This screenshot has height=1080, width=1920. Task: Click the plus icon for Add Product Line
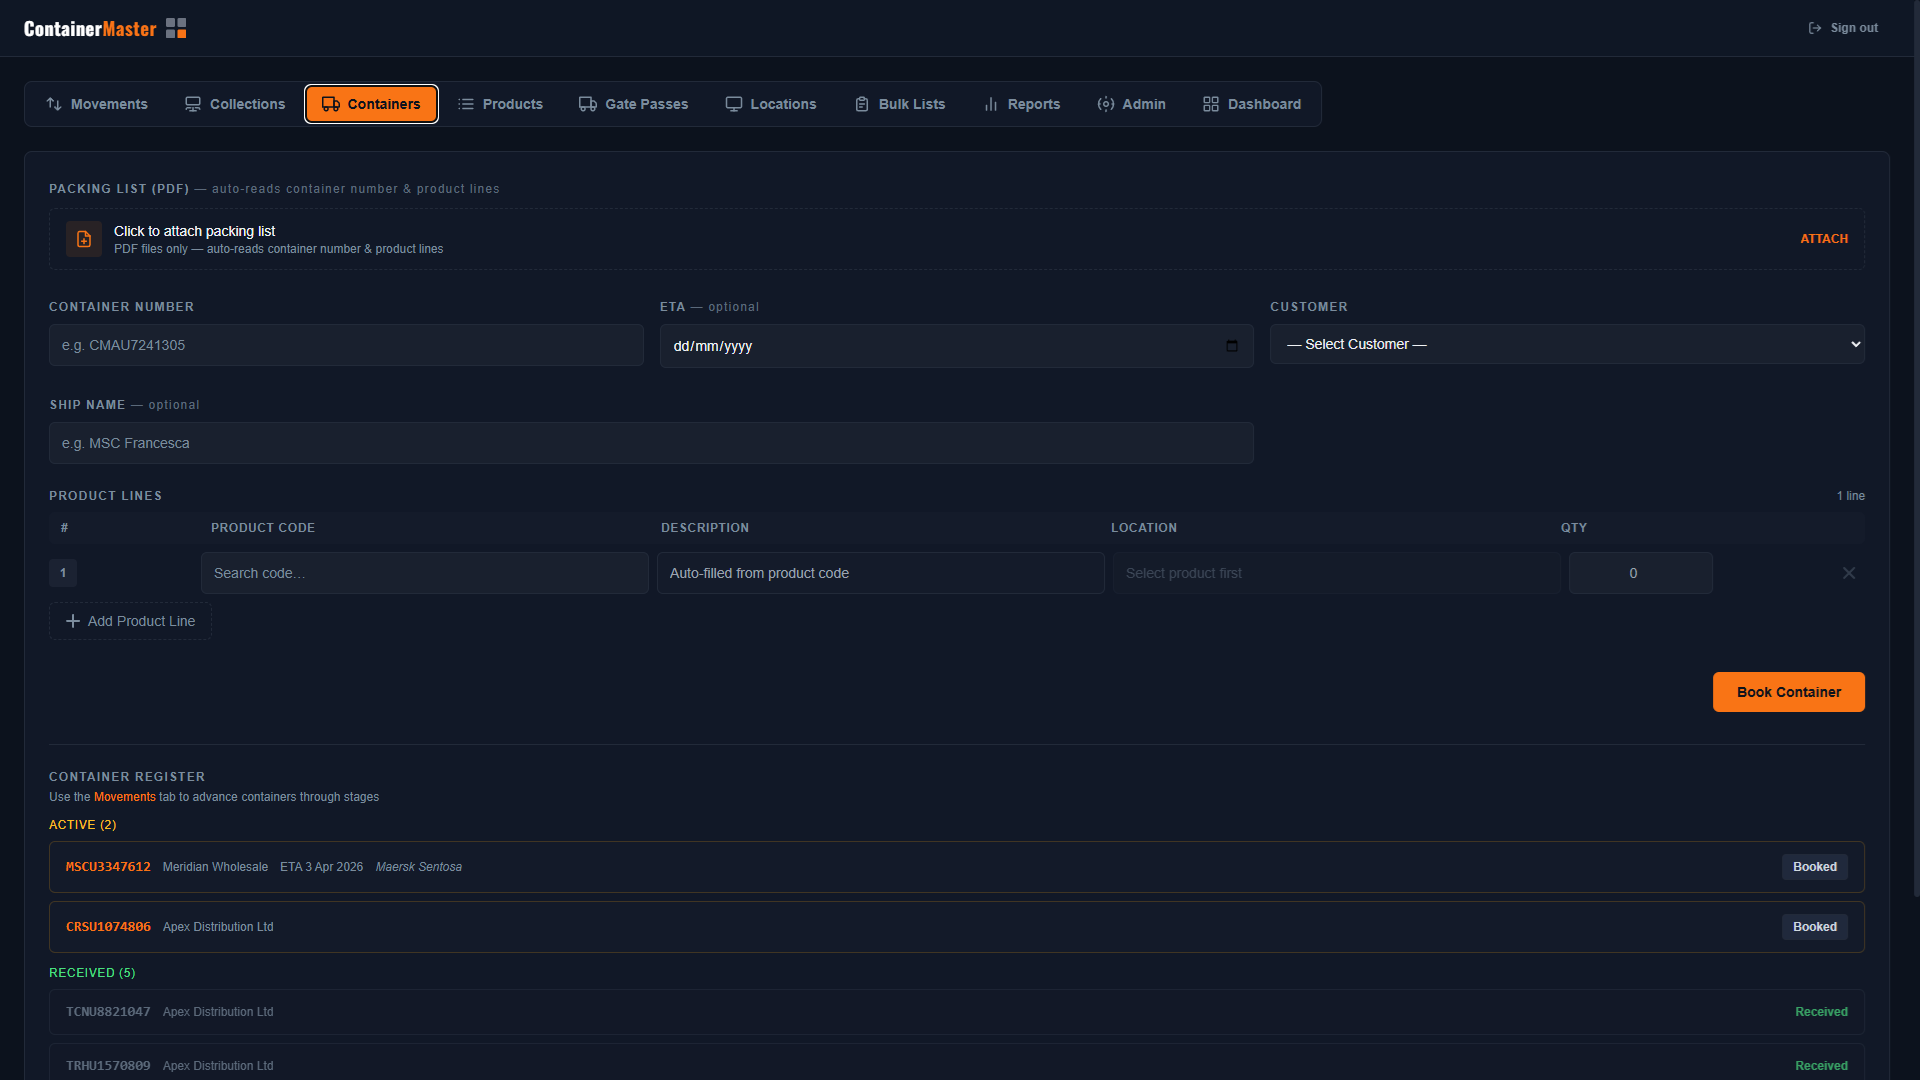pos(73,621)
